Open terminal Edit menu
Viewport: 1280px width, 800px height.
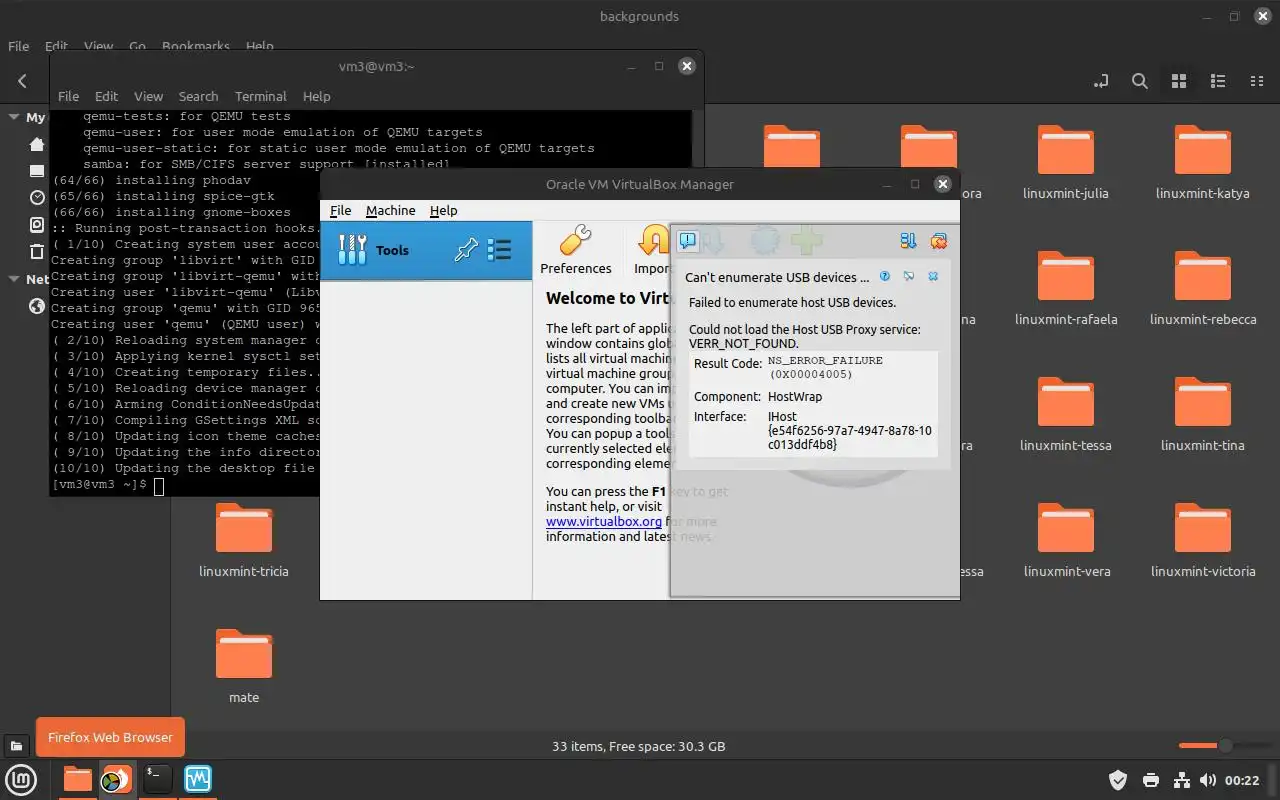tap(106, 96)
